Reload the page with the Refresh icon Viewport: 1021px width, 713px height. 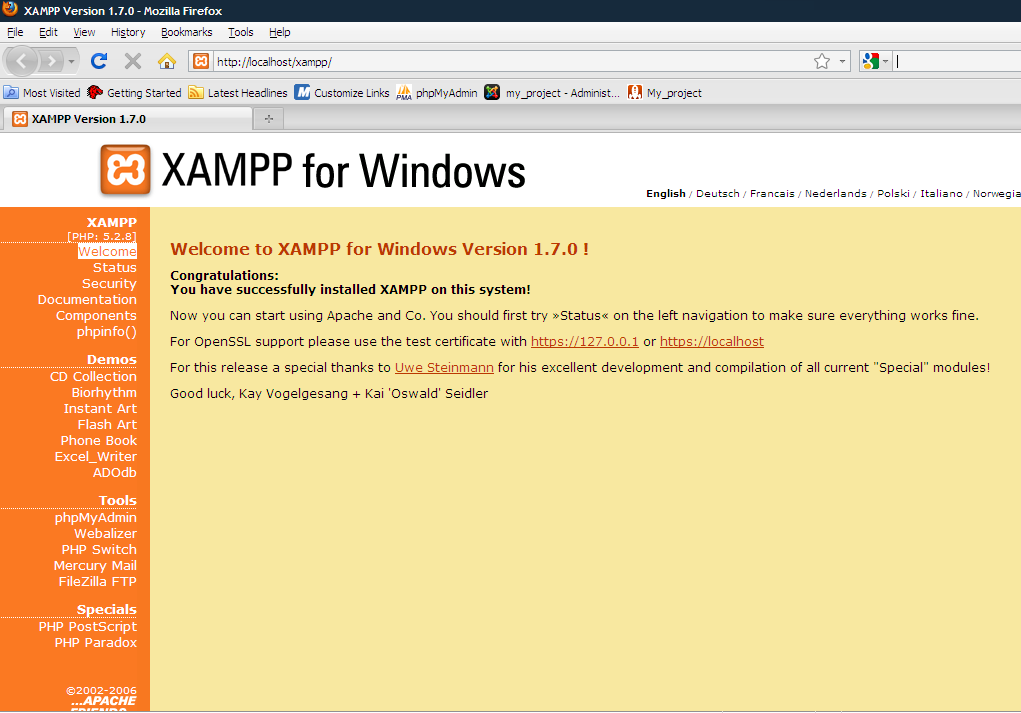point(99,61)
